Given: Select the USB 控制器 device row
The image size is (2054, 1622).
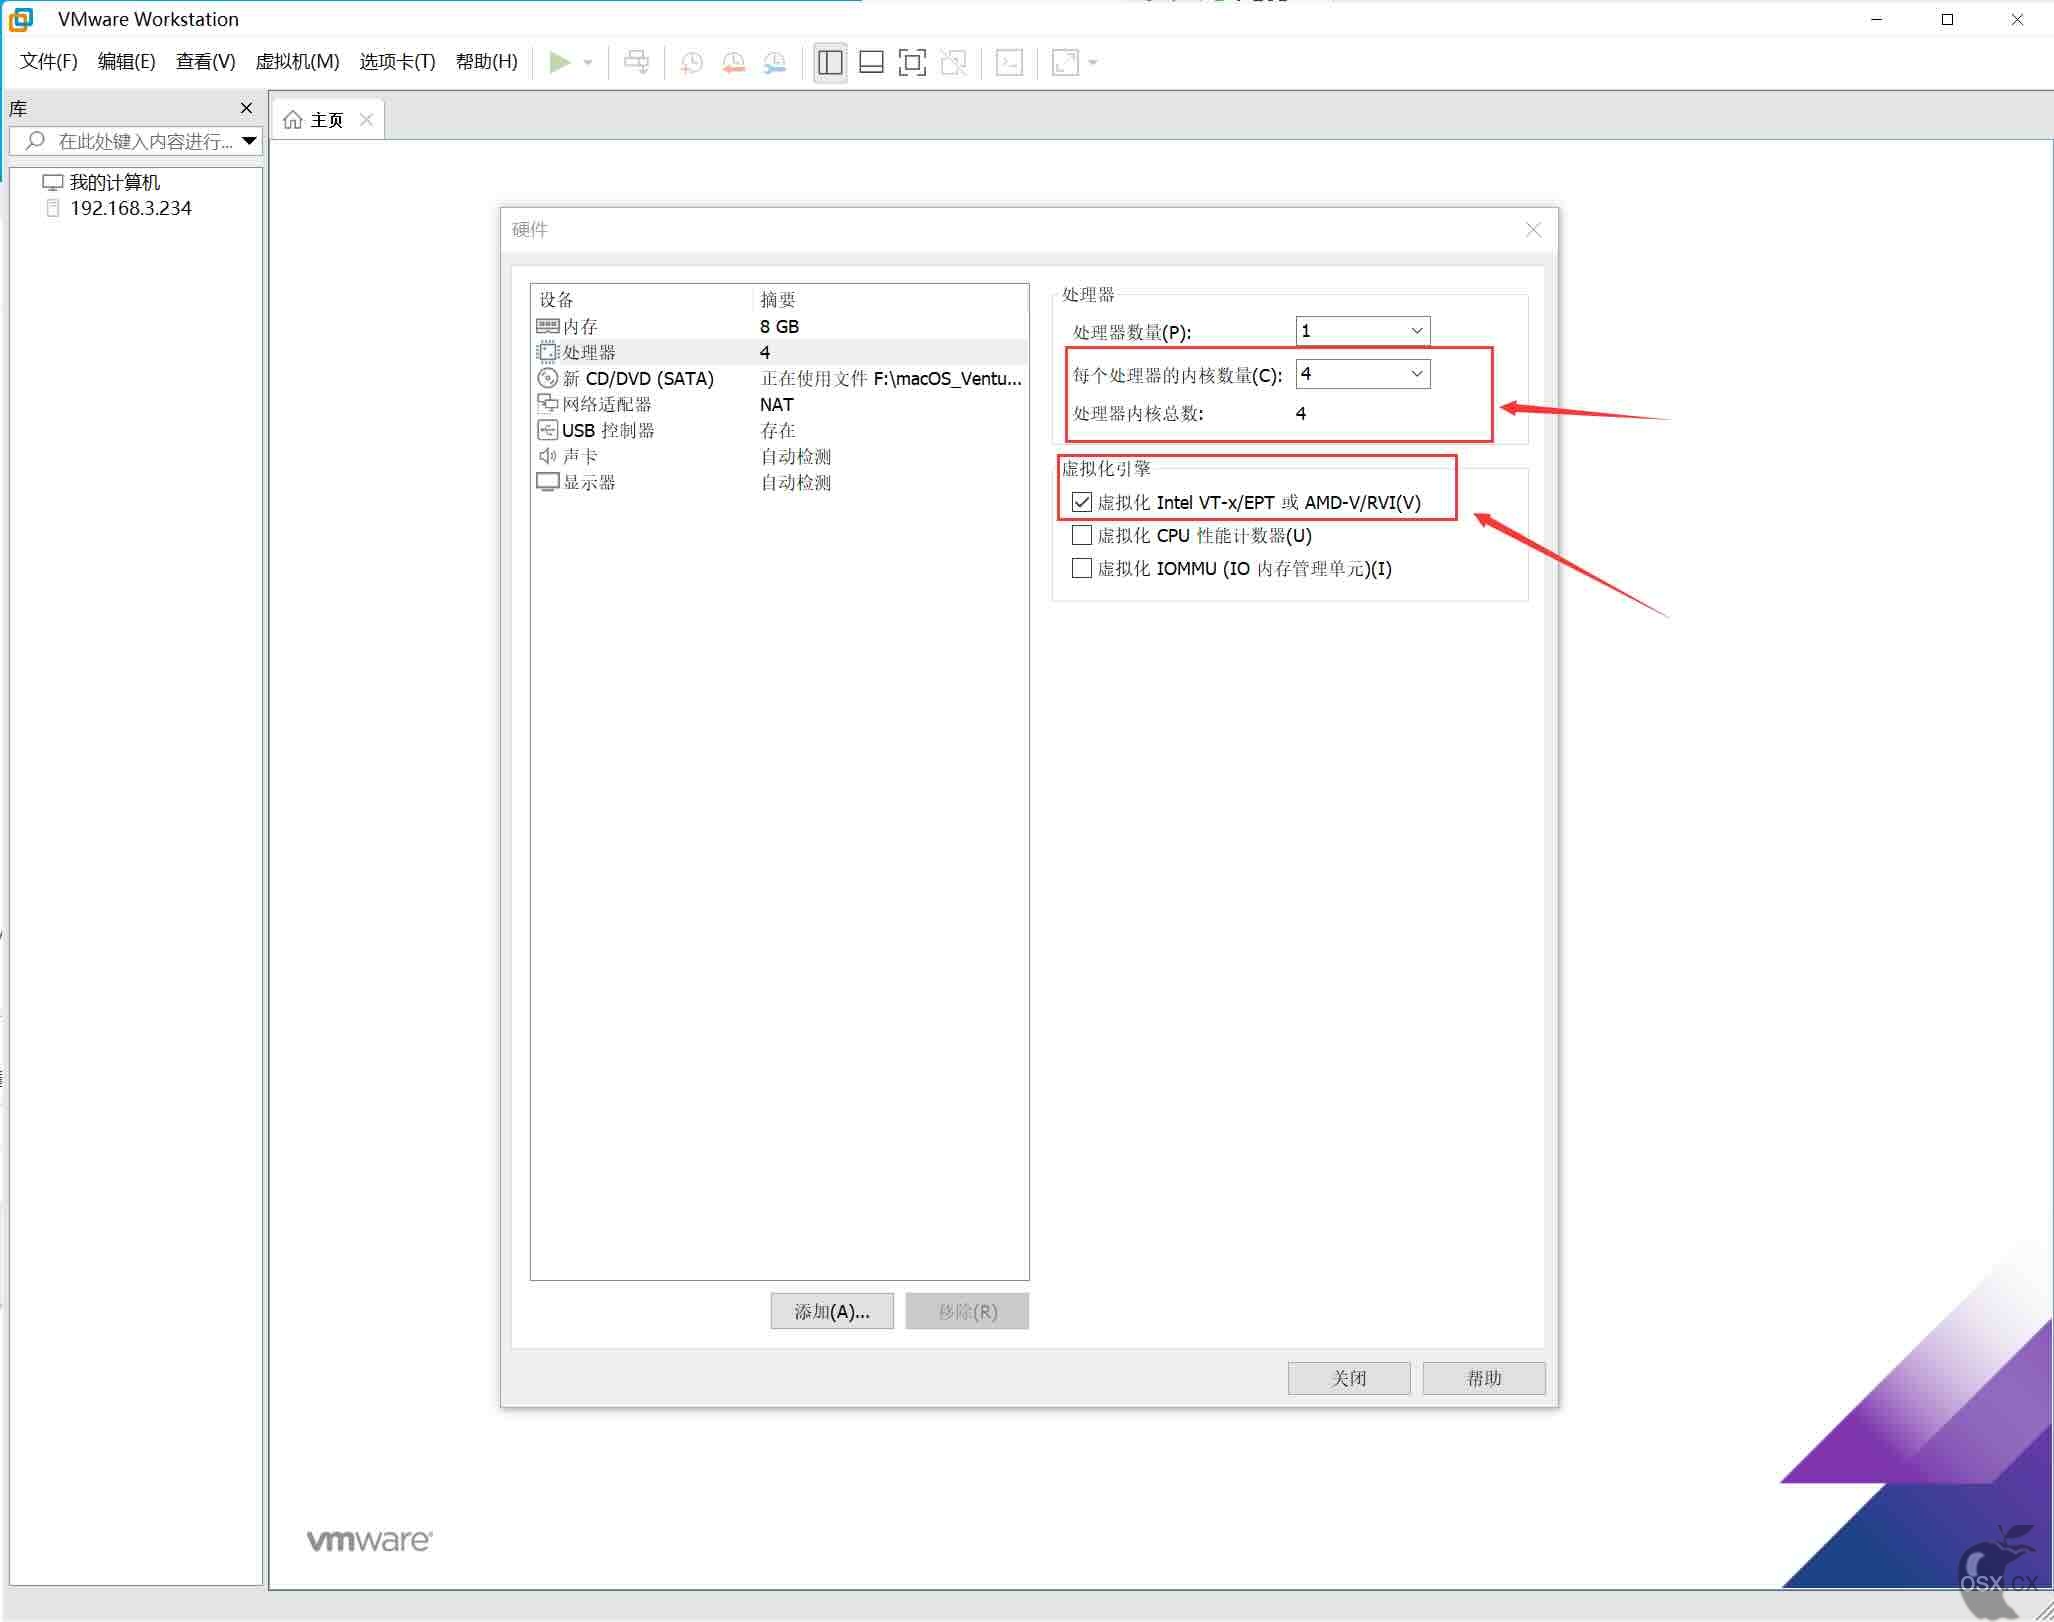Looking at the screenshot, I should (x=779, y=431).
